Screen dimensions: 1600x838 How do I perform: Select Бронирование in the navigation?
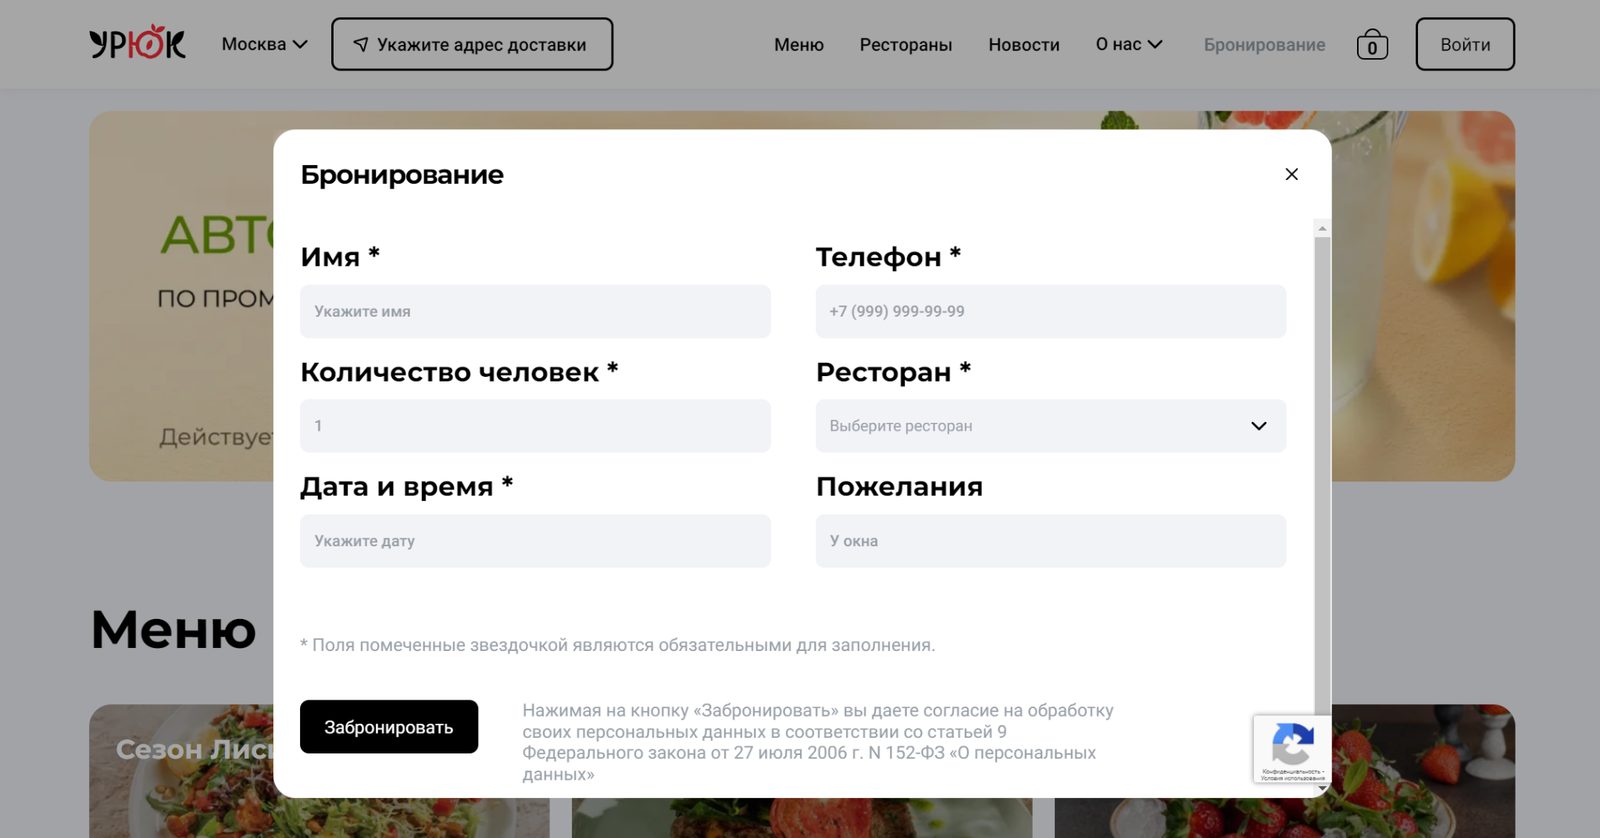pyautogui.click(x=1264, y=45)
